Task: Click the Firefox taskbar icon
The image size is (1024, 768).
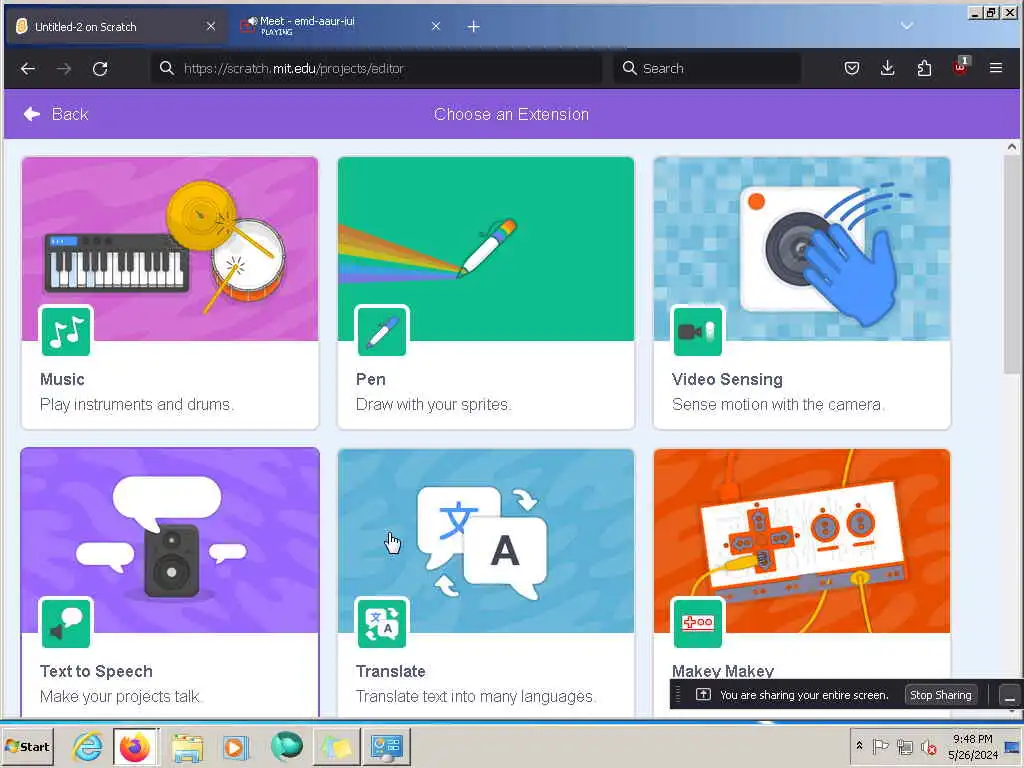Action: tap(135, 746)
